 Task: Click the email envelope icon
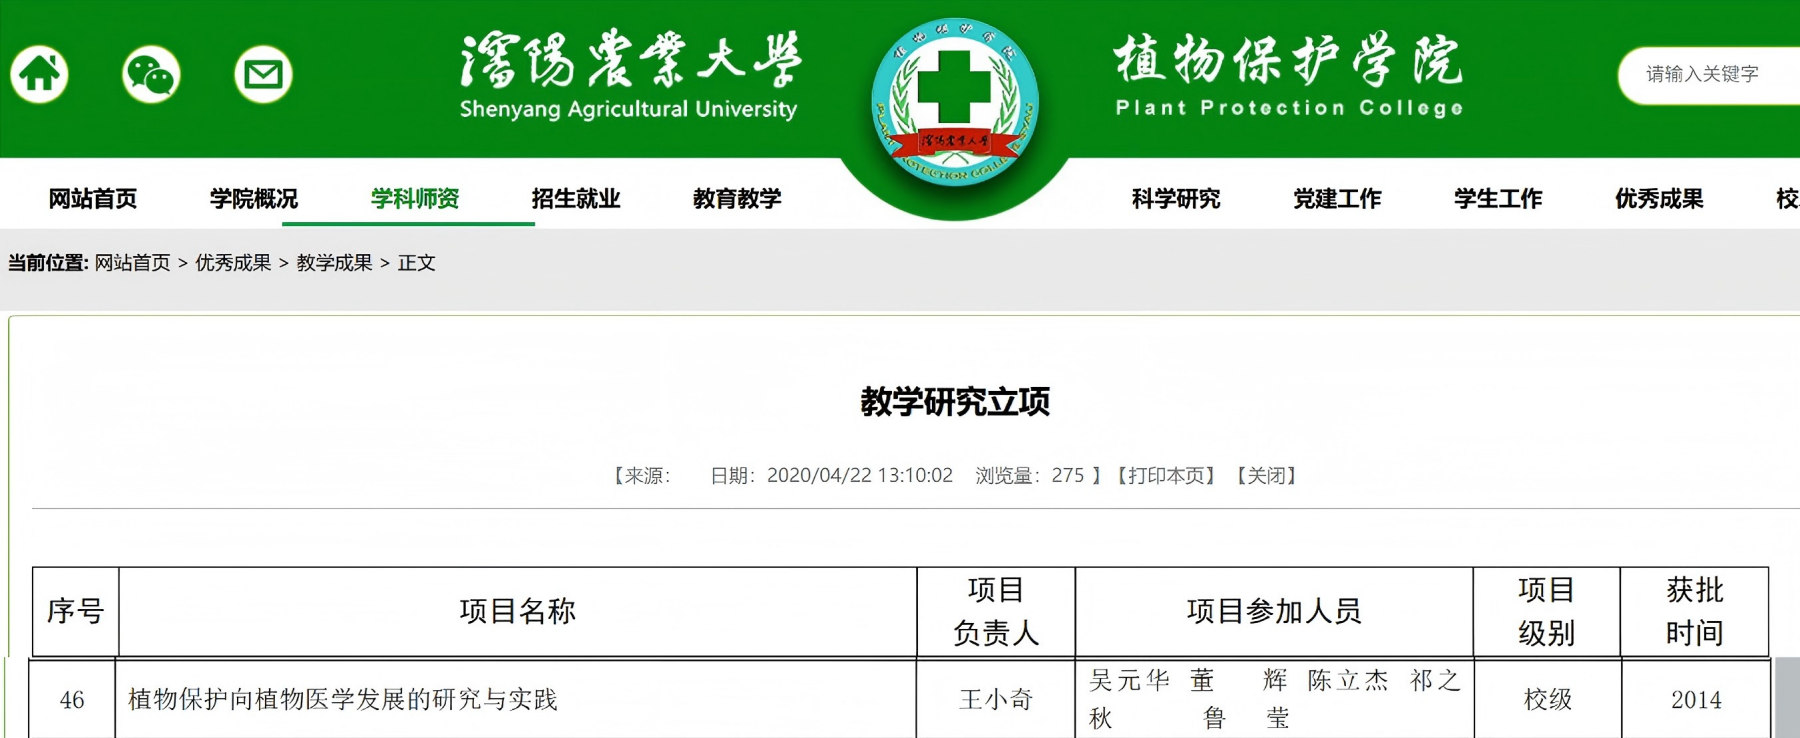pyautogui.click(x=263, y=74)
